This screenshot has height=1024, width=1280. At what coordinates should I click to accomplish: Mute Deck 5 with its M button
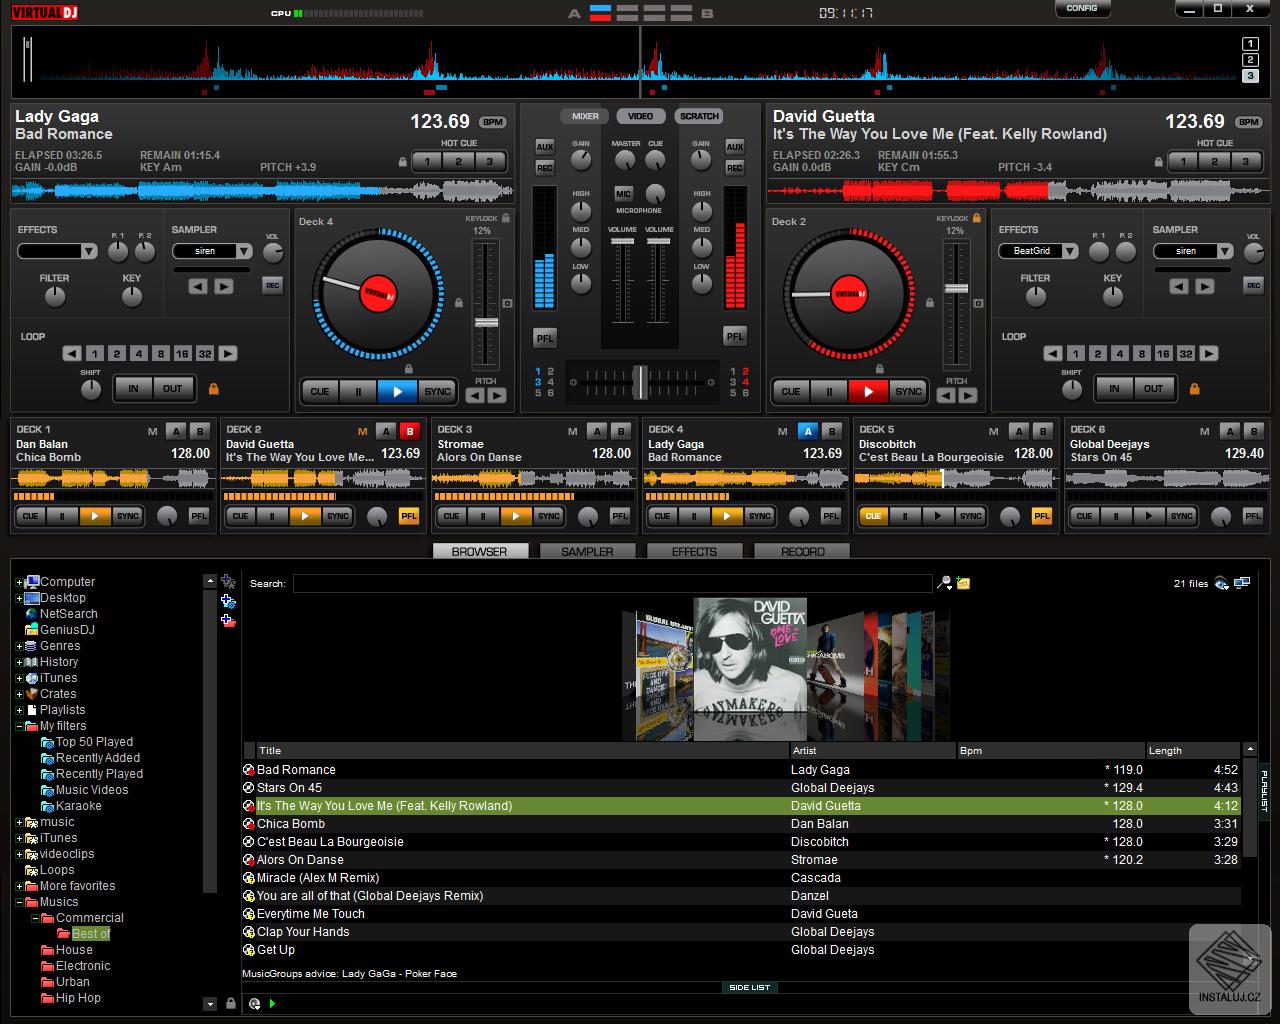click(x=993, y=431)
